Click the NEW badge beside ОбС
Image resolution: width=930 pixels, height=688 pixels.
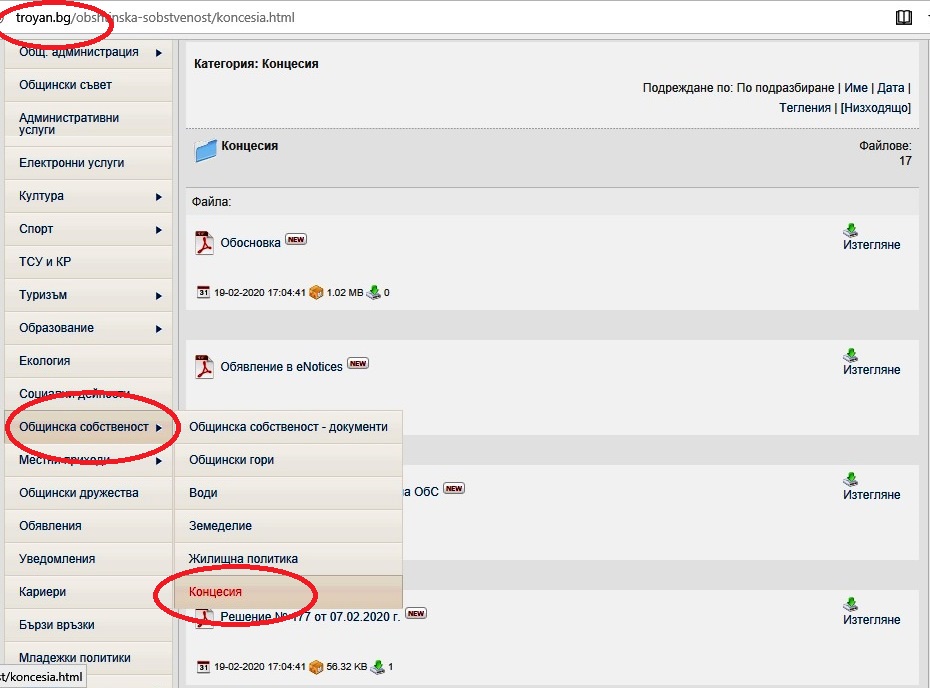tap(454, 489)
